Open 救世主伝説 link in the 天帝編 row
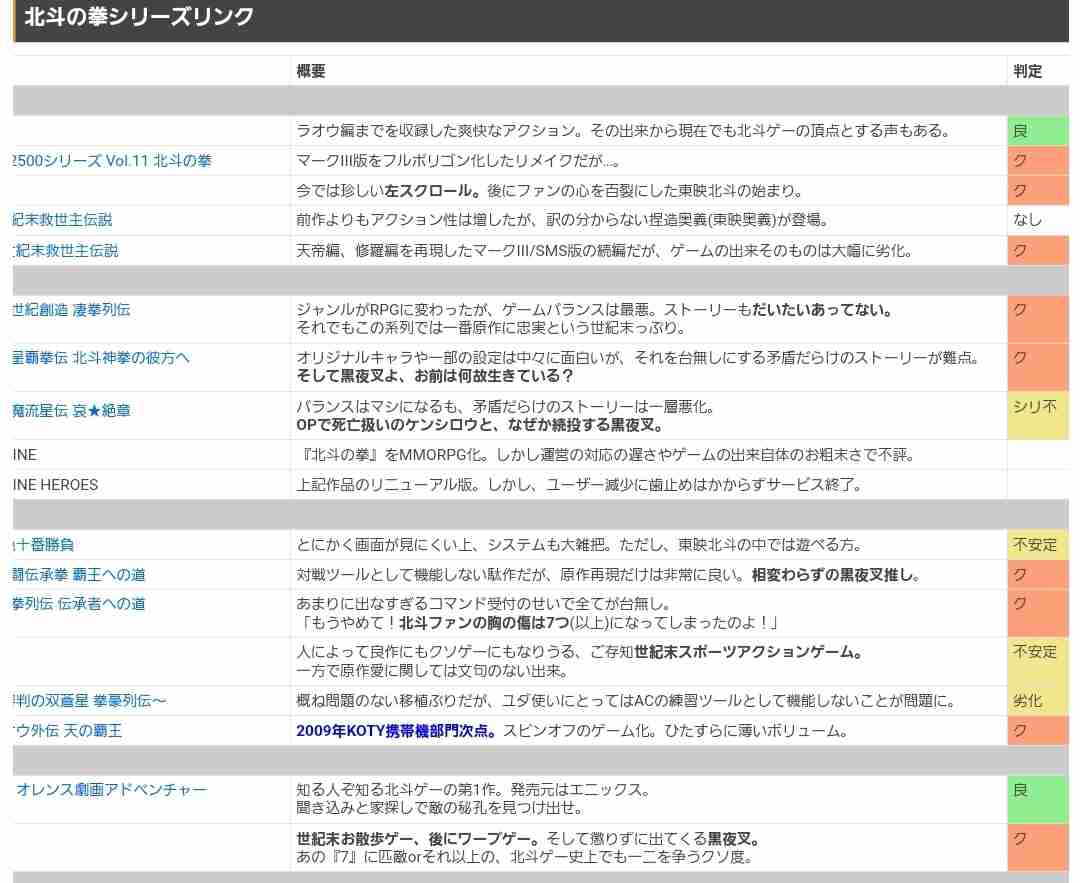The height and width of the screenshot is (883, 1080). tap(66, 251)
